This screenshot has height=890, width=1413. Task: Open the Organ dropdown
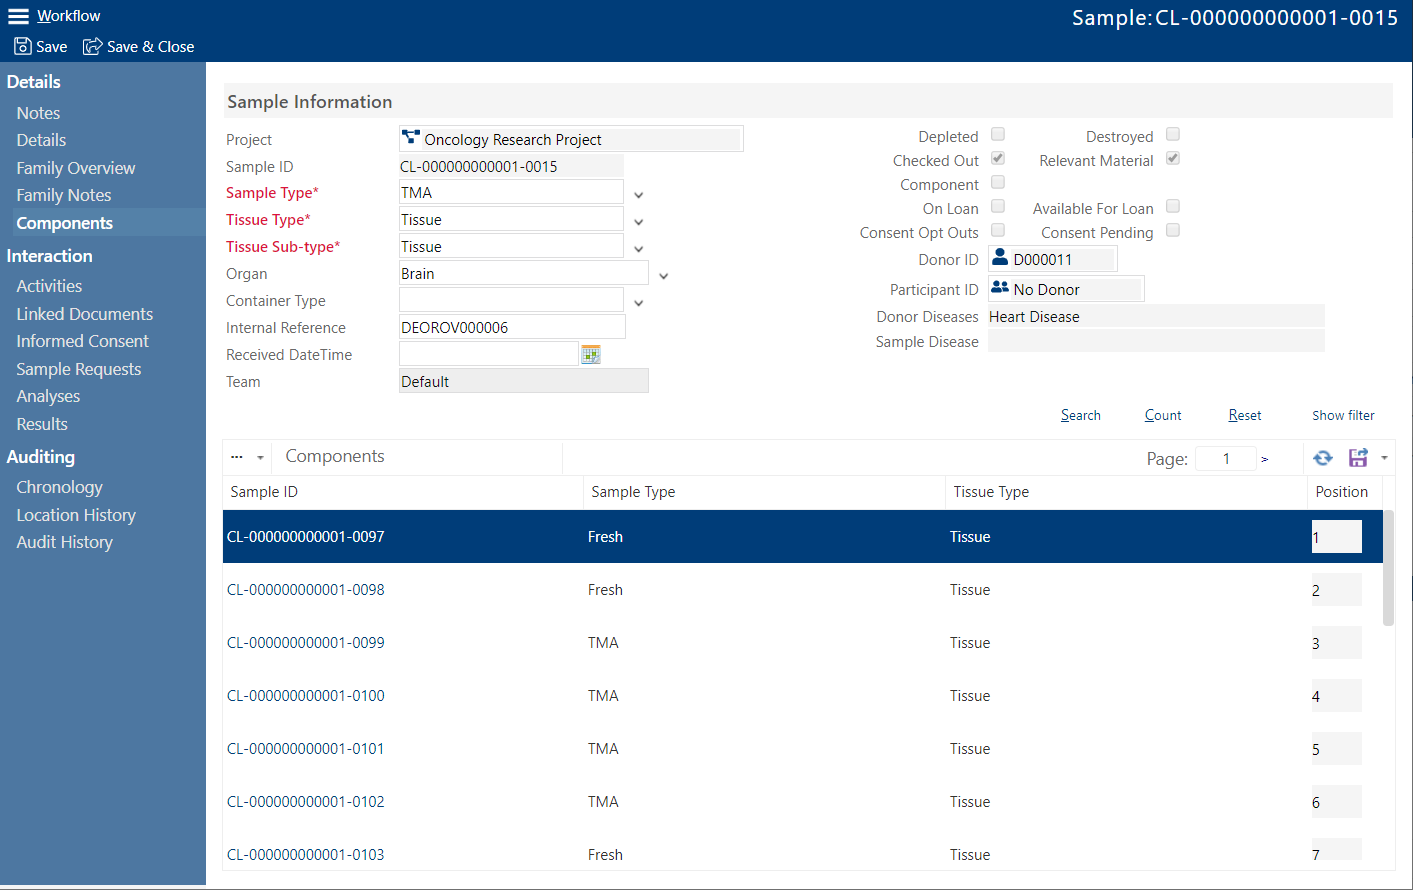click(x=663, y=273)
